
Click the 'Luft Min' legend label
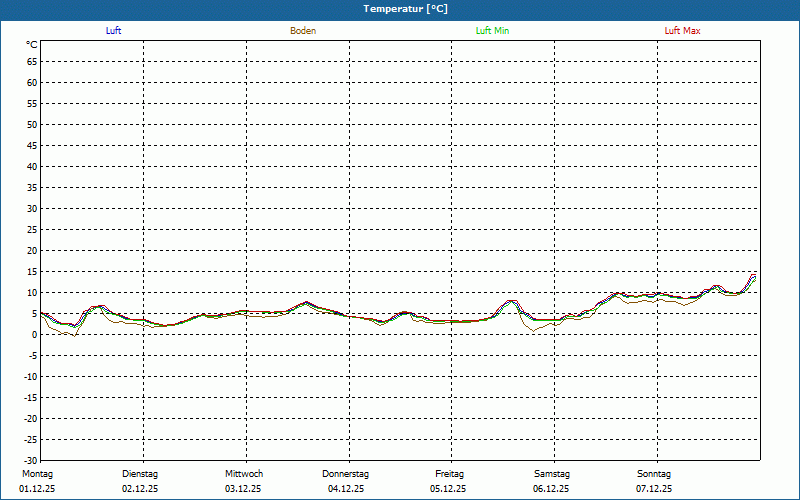[x=492, y=31]
